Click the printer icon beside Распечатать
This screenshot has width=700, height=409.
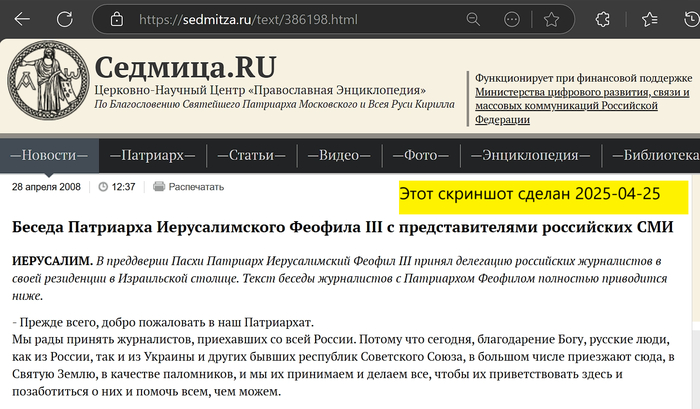[156, 186]
